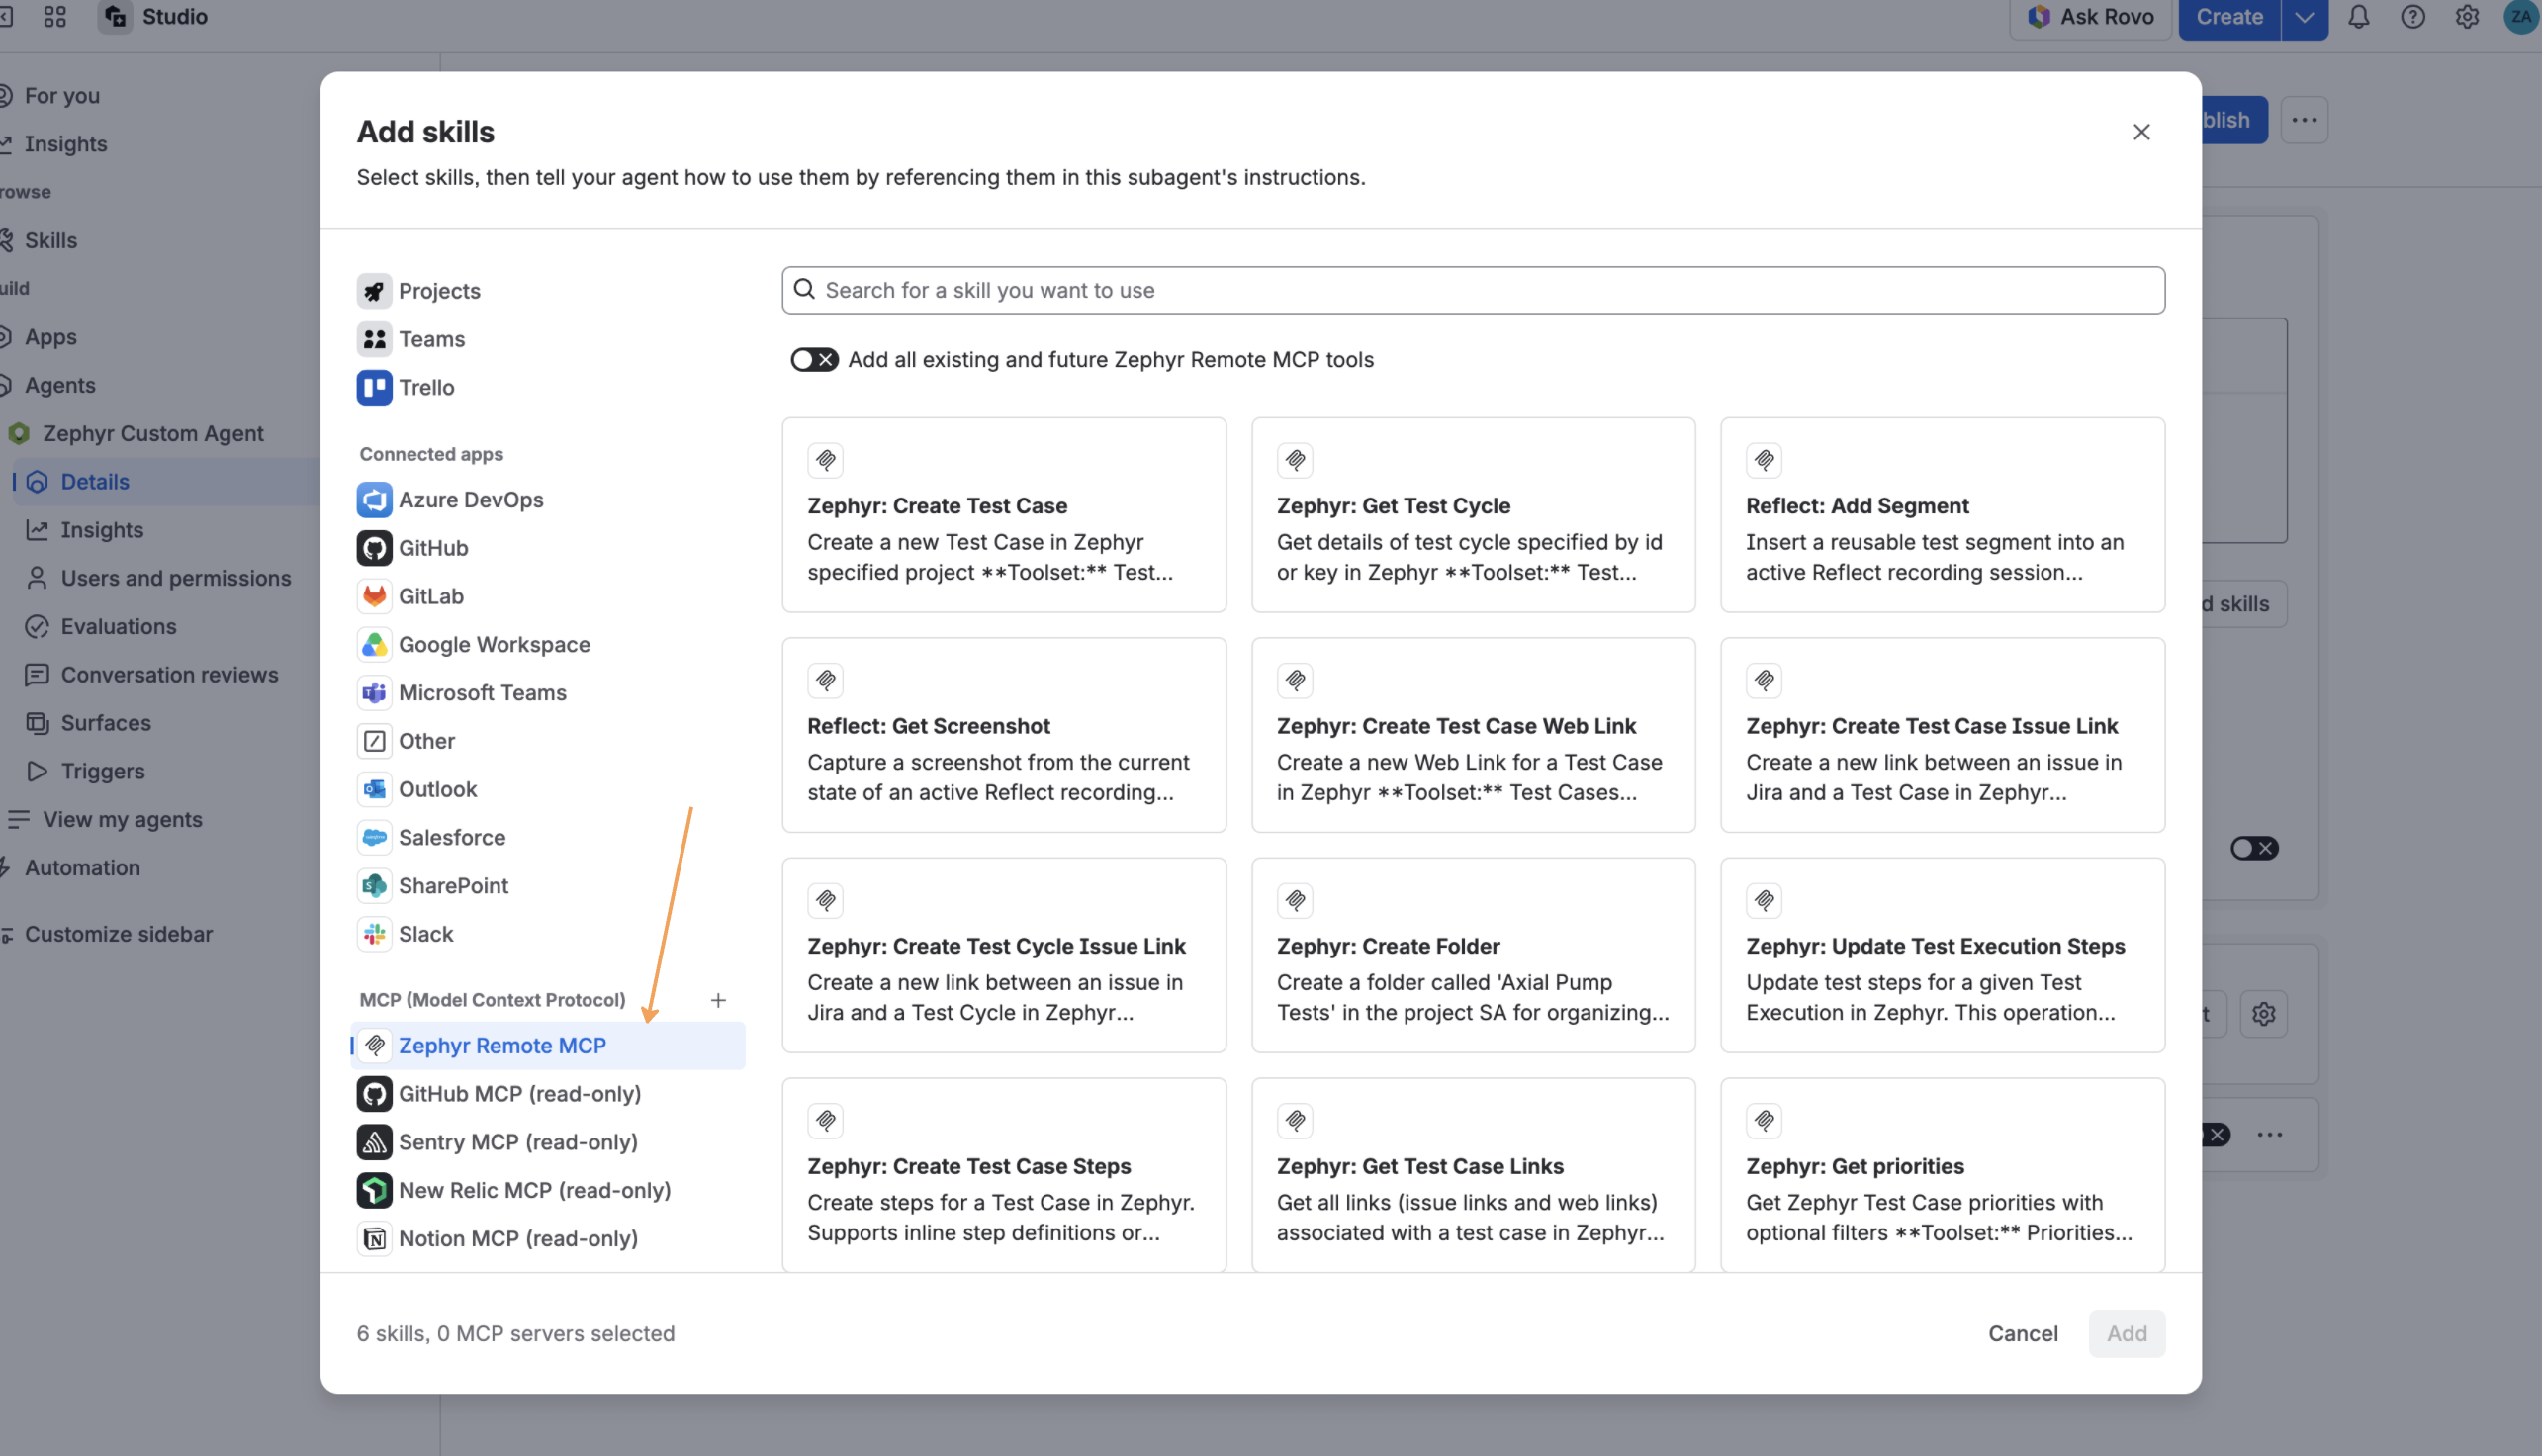Open help question mark icon
The height and width of the screenshot is (1456, 2542).
2412,17
